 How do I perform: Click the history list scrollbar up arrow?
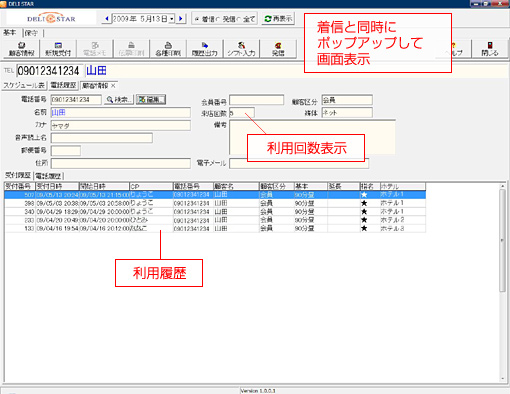point(503,186)
